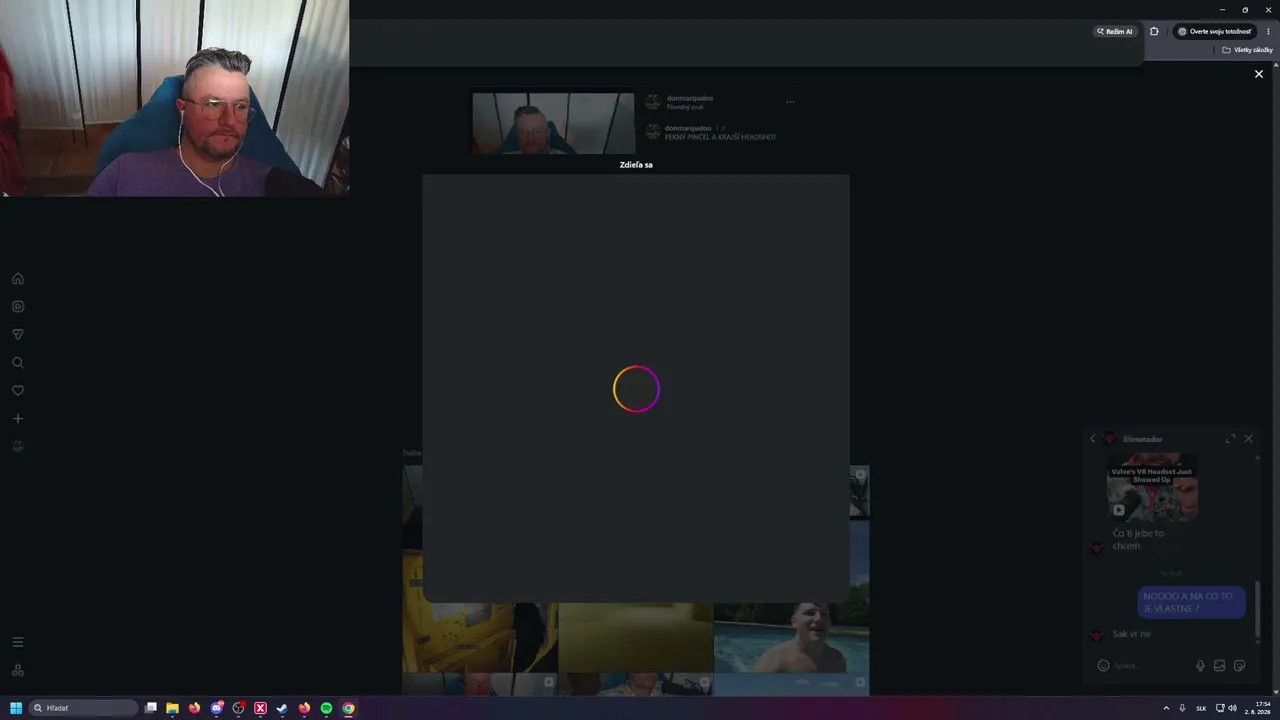Open the hamburger More menu in sidebar
This screenshot has height=720, width=1280.
17,642
